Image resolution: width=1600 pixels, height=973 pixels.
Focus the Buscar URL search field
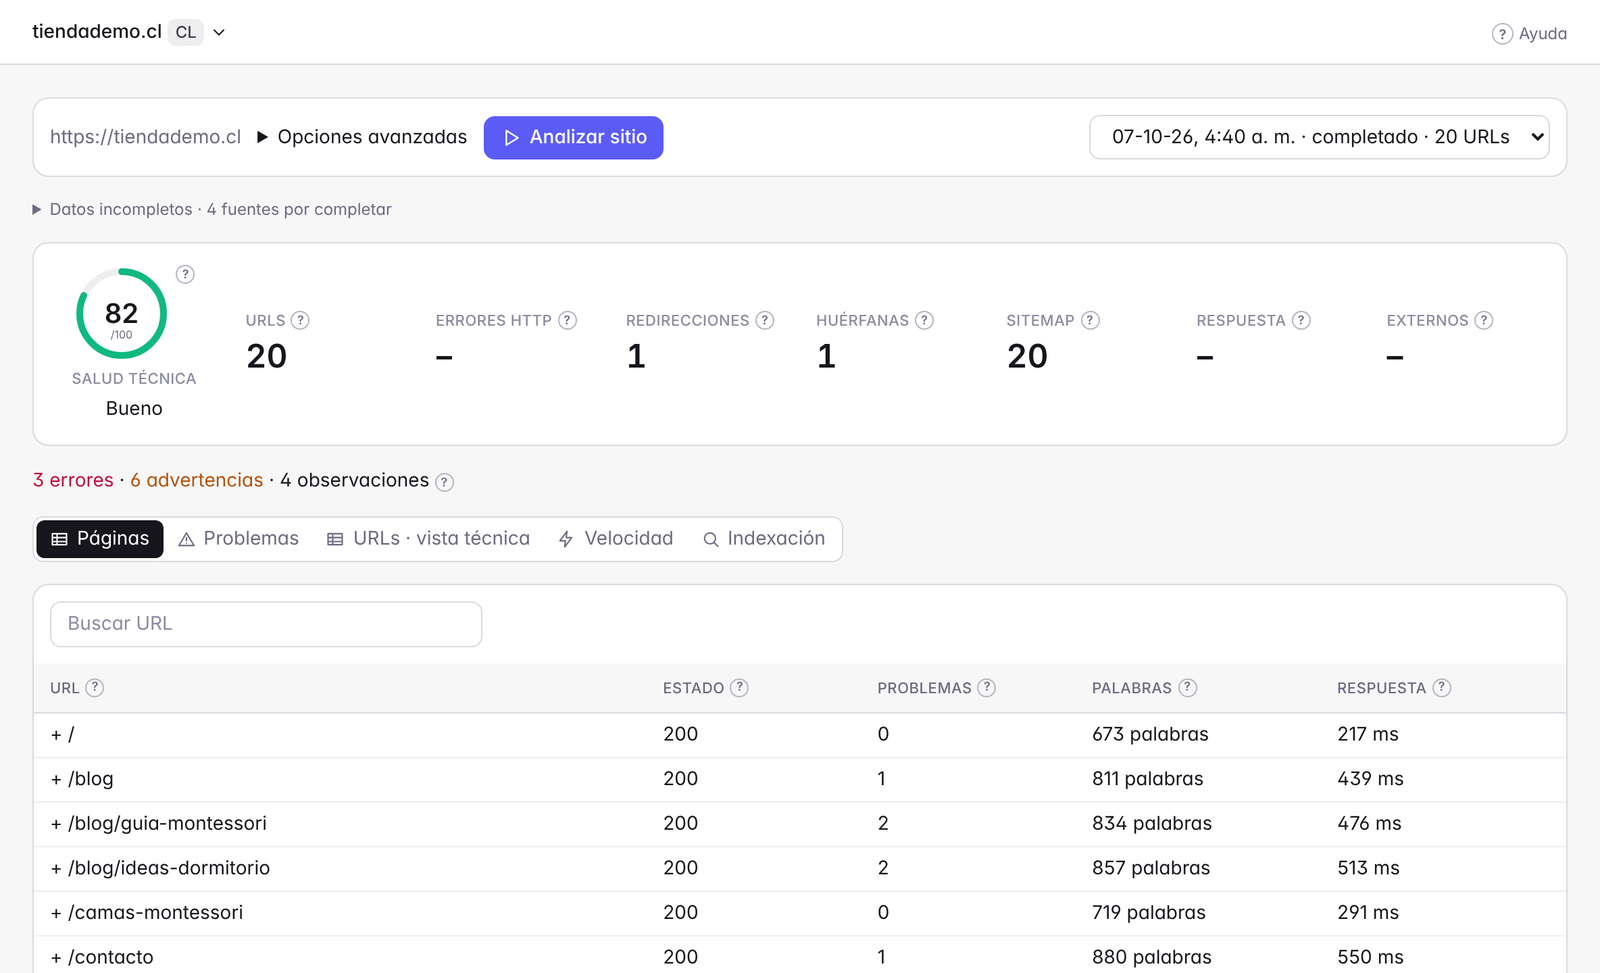266,624
